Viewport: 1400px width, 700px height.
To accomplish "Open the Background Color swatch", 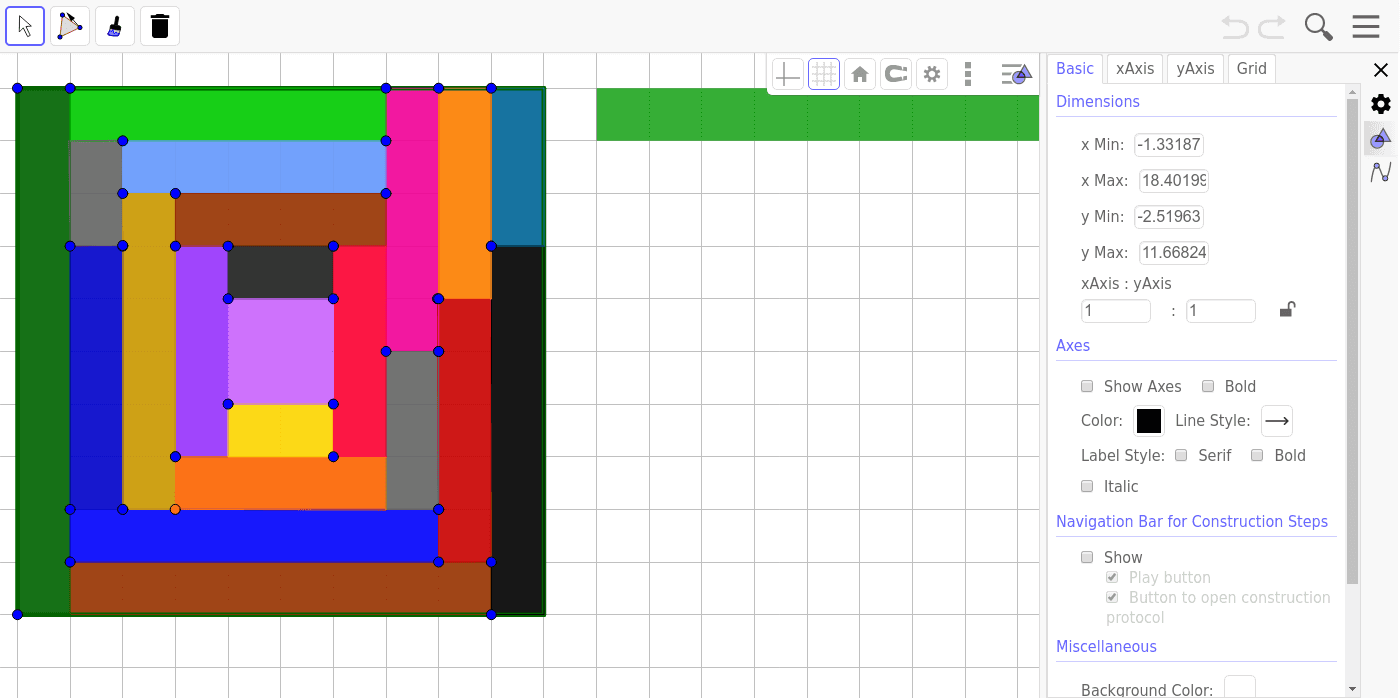I will click(x=1240, y=689).
